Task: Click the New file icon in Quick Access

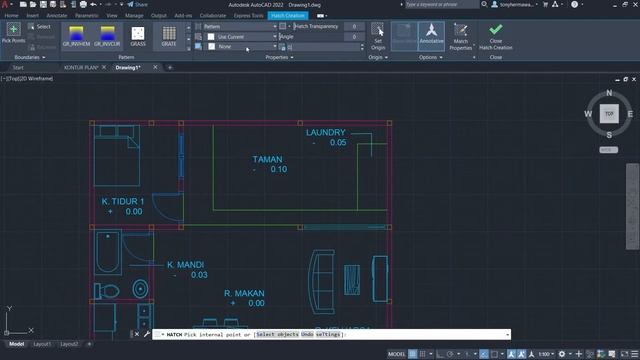Action: point(23,4)
